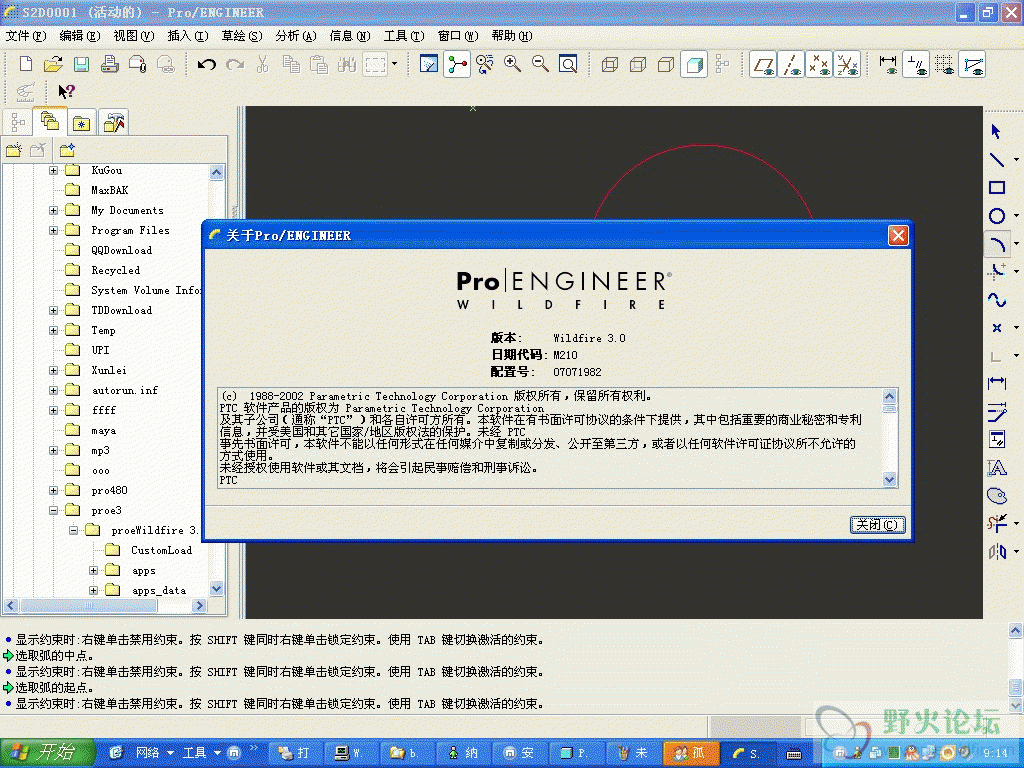Screen dimensions: 1024x768
Task: Collapse the proe3 folder
Action: (54, 511)
